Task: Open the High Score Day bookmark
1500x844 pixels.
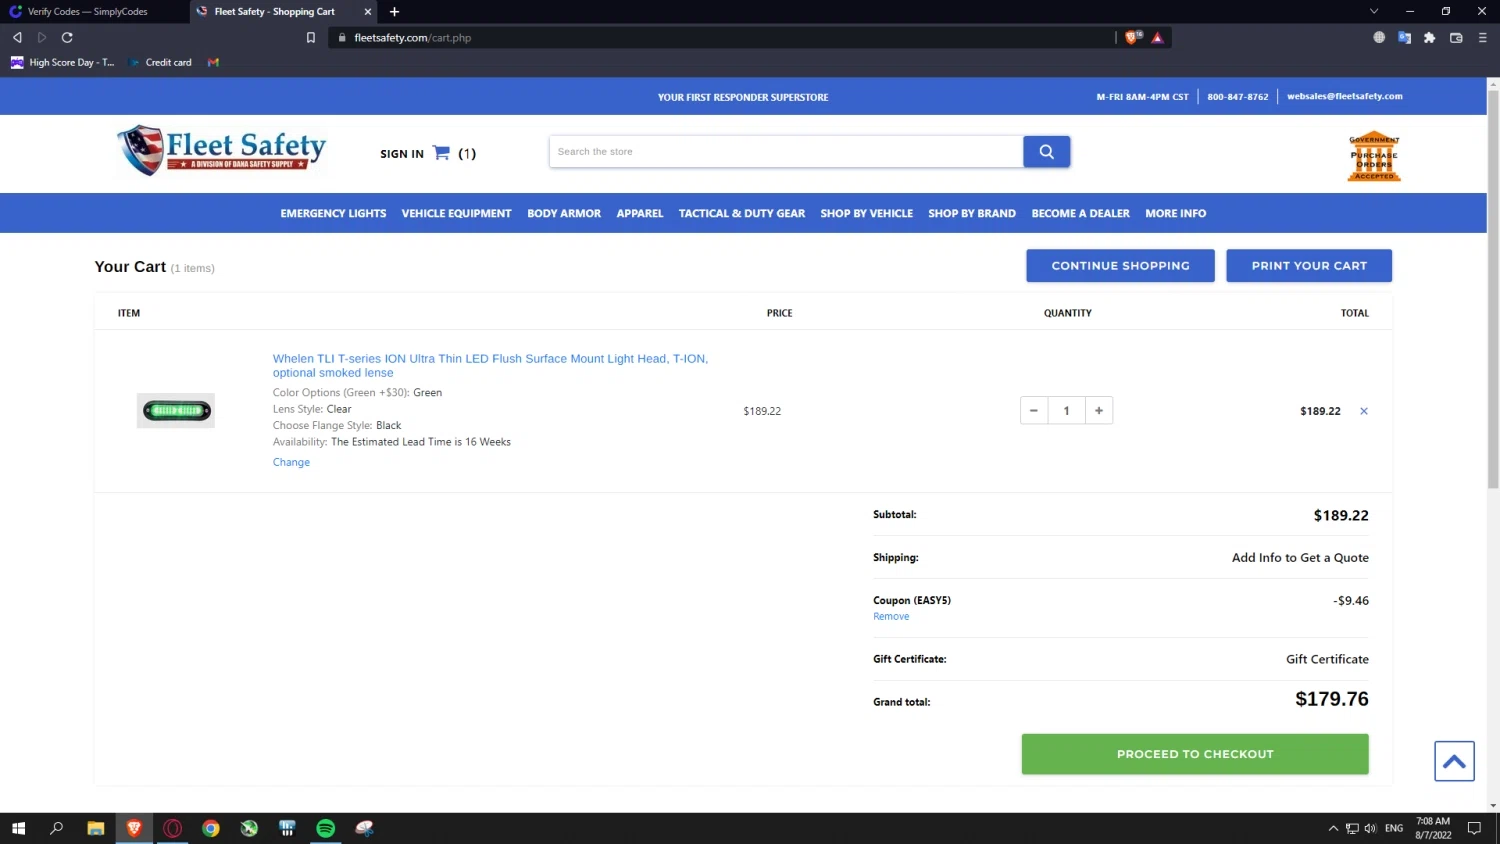Action: 62,62
